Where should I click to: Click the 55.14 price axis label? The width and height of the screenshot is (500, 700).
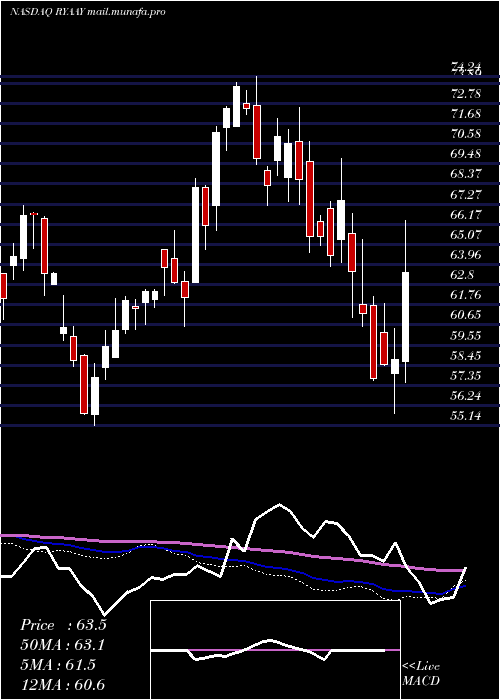click(466, 416)
